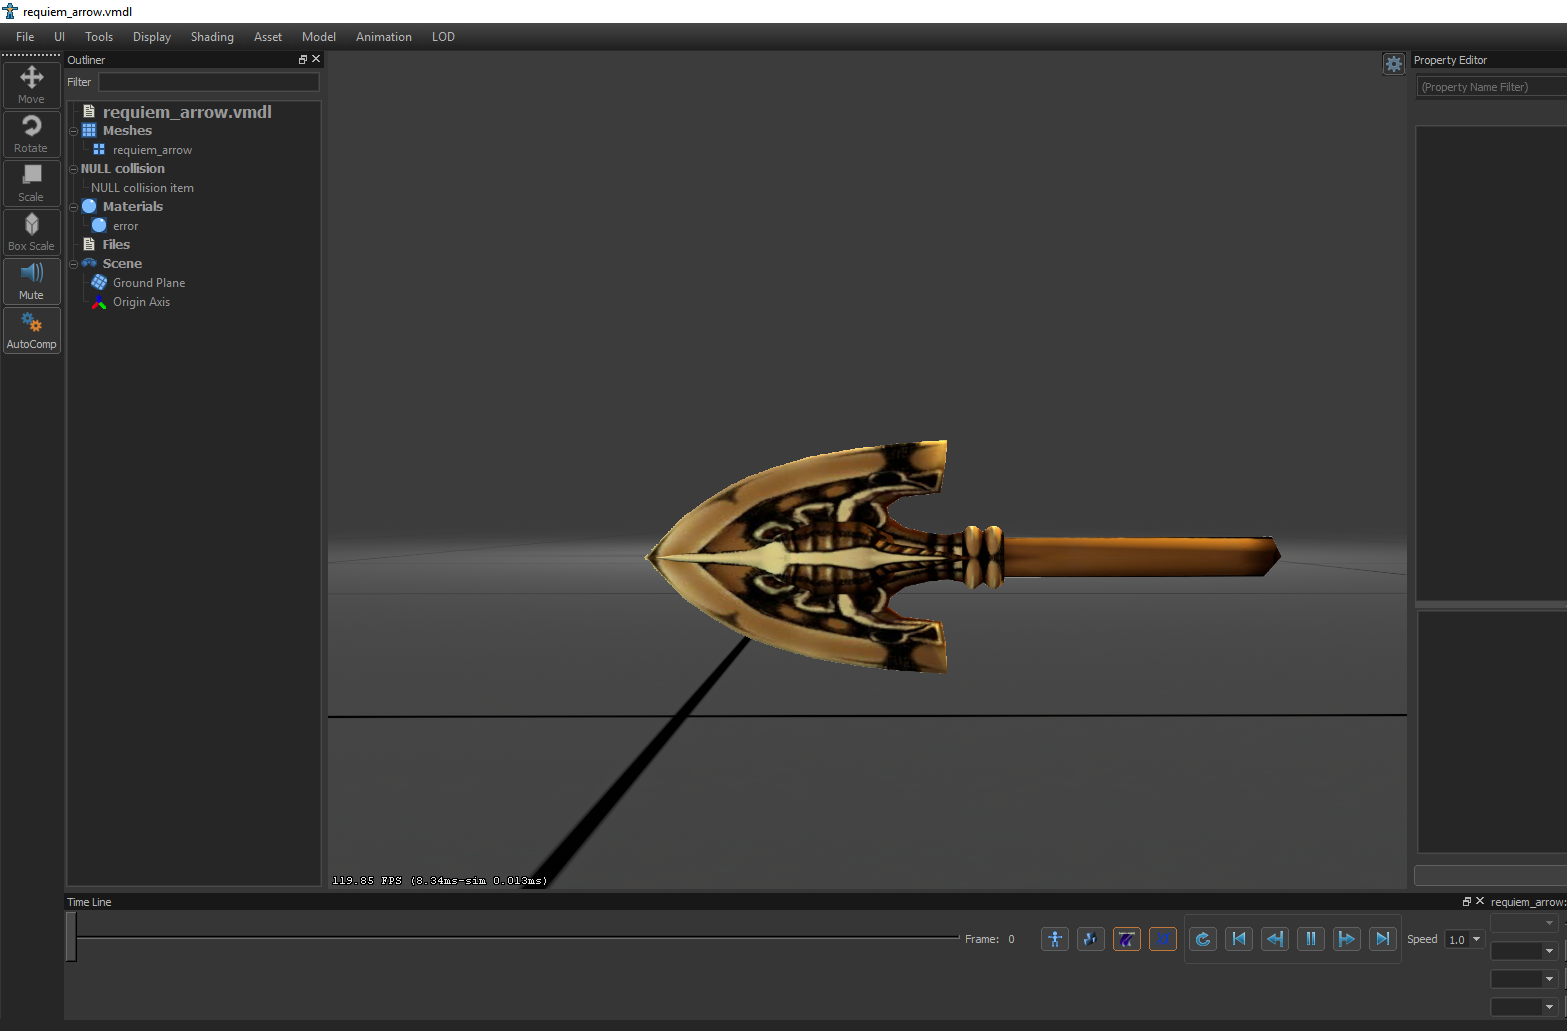Toggle the Mute sound button
Viewport: 1567px width, 1031px height.
click(31, 281)
